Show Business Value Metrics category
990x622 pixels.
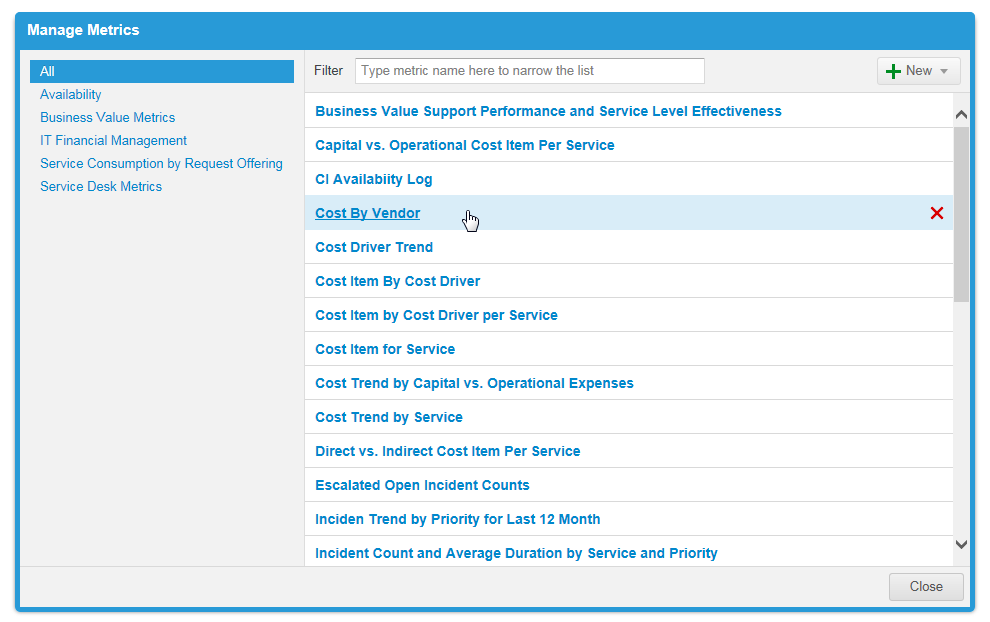click(107, 118)
